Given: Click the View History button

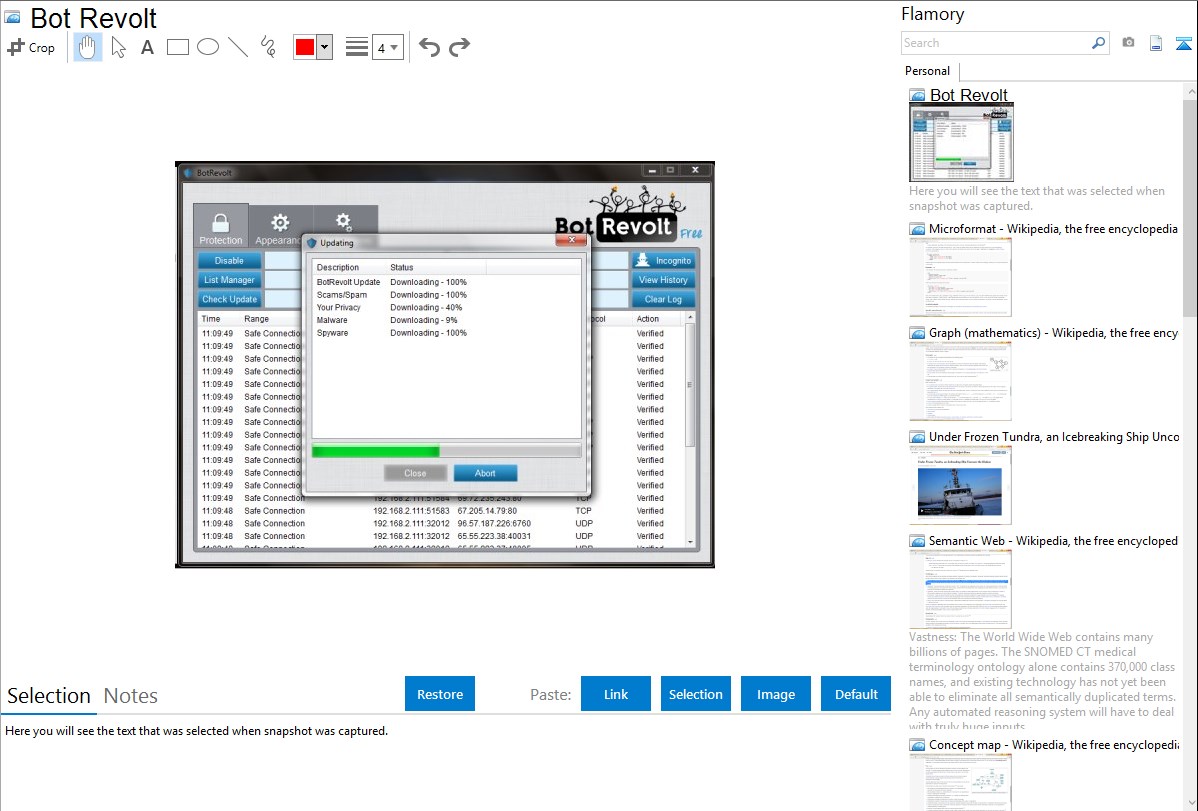Looking at the screenshot, I should (x=663, y=280).
